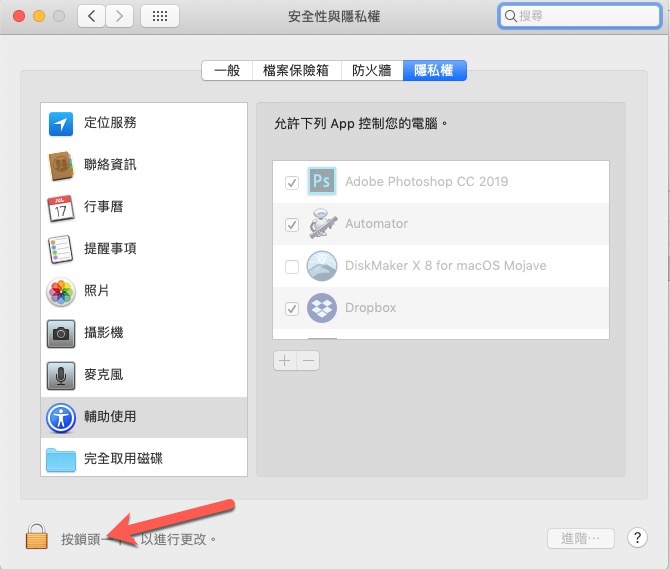670x569 pixels.
Task: Click the Automator robot icon
Action: tap(323, 223)
